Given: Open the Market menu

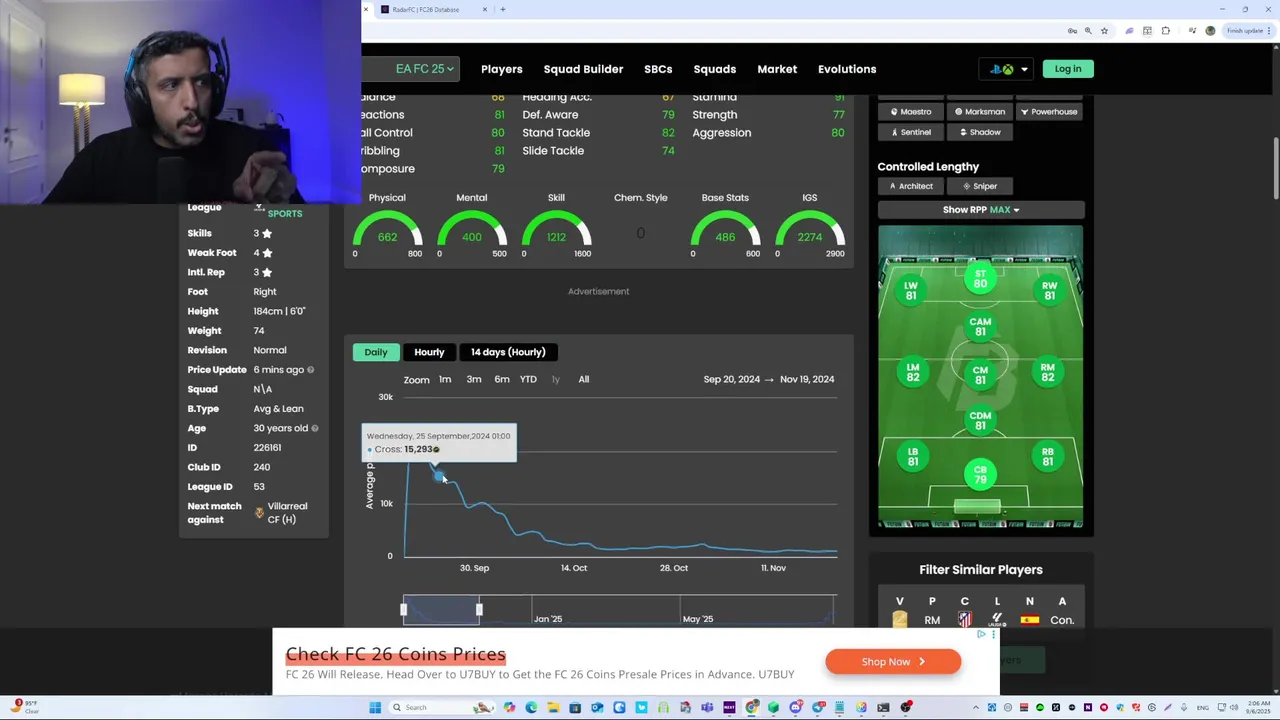Looking at the screenshot, I should coord(777,69).
